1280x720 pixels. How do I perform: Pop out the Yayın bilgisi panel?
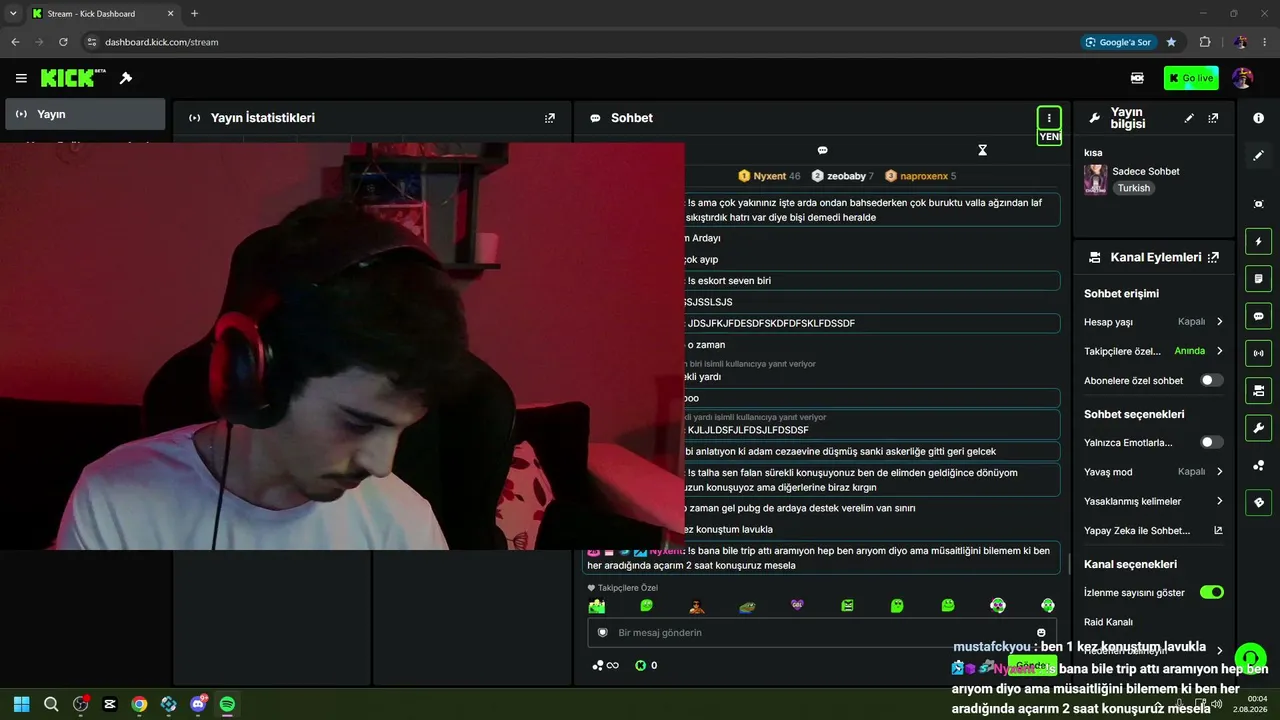[1213, 118]
